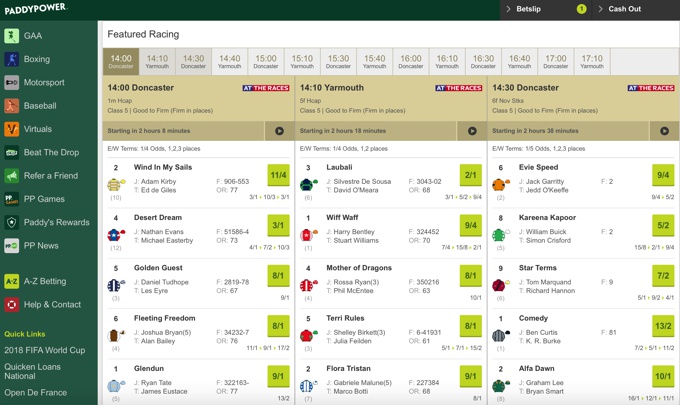This screenshot has width=680, height=405.
Task: Click the Fleeting Freedom horse name
Action: point(165,318)
